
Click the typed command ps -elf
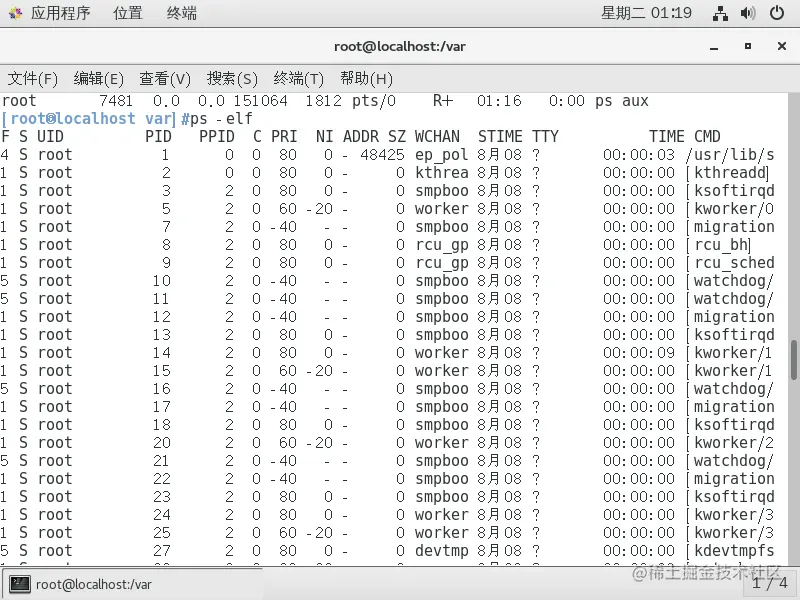pos(221,119)
